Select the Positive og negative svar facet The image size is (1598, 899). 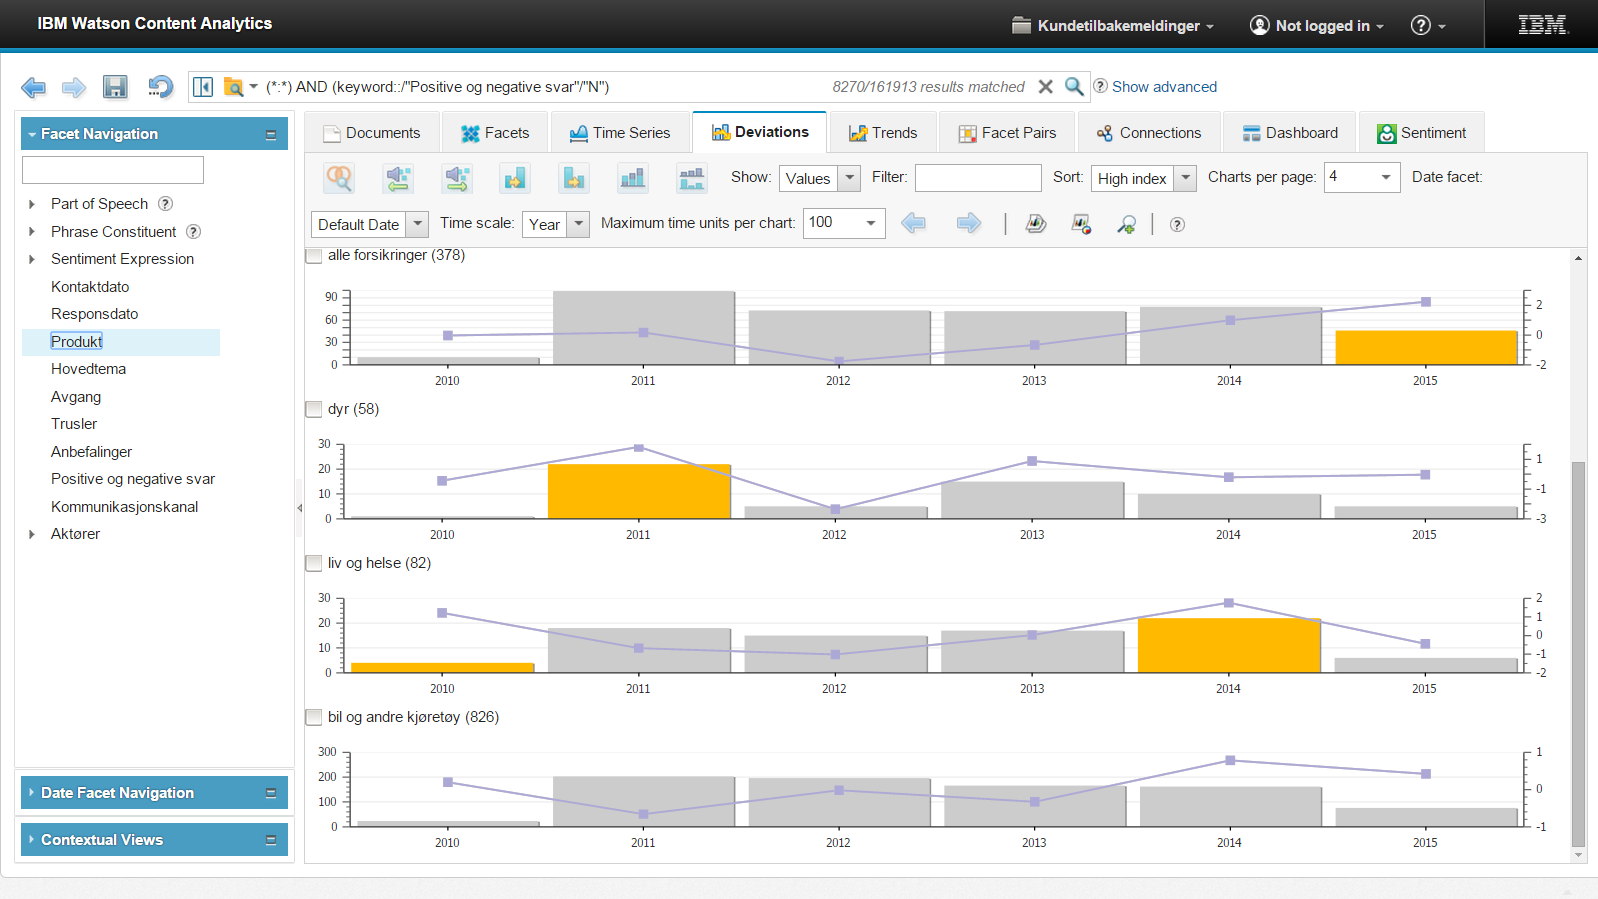tap(133, 479)
